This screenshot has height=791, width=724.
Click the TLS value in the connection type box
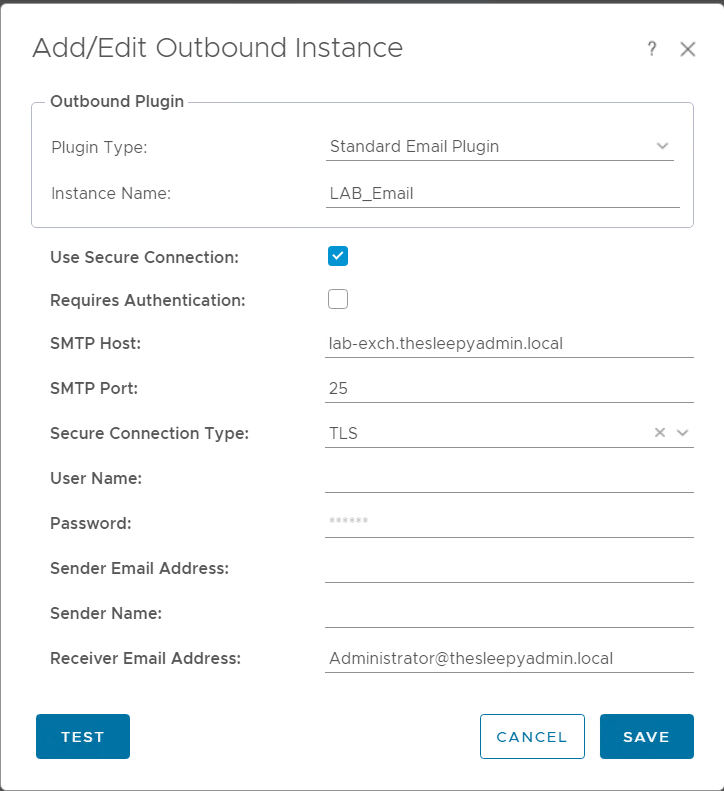343,433
